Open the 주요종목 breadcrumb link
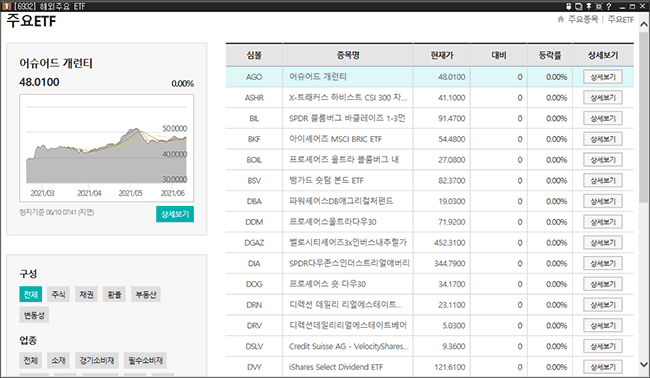The height and width of the screenshot is (378, 650). 583,19
